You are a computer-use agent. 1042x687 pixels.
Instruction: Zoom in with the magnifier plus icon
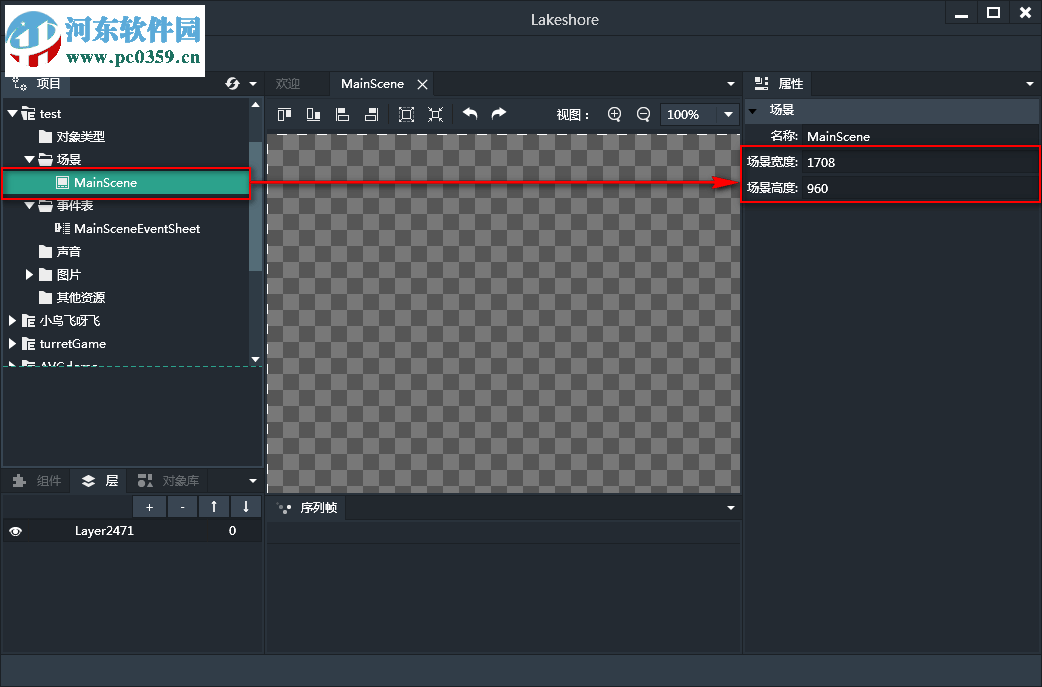pyautogui.click(x=615, y=114)
